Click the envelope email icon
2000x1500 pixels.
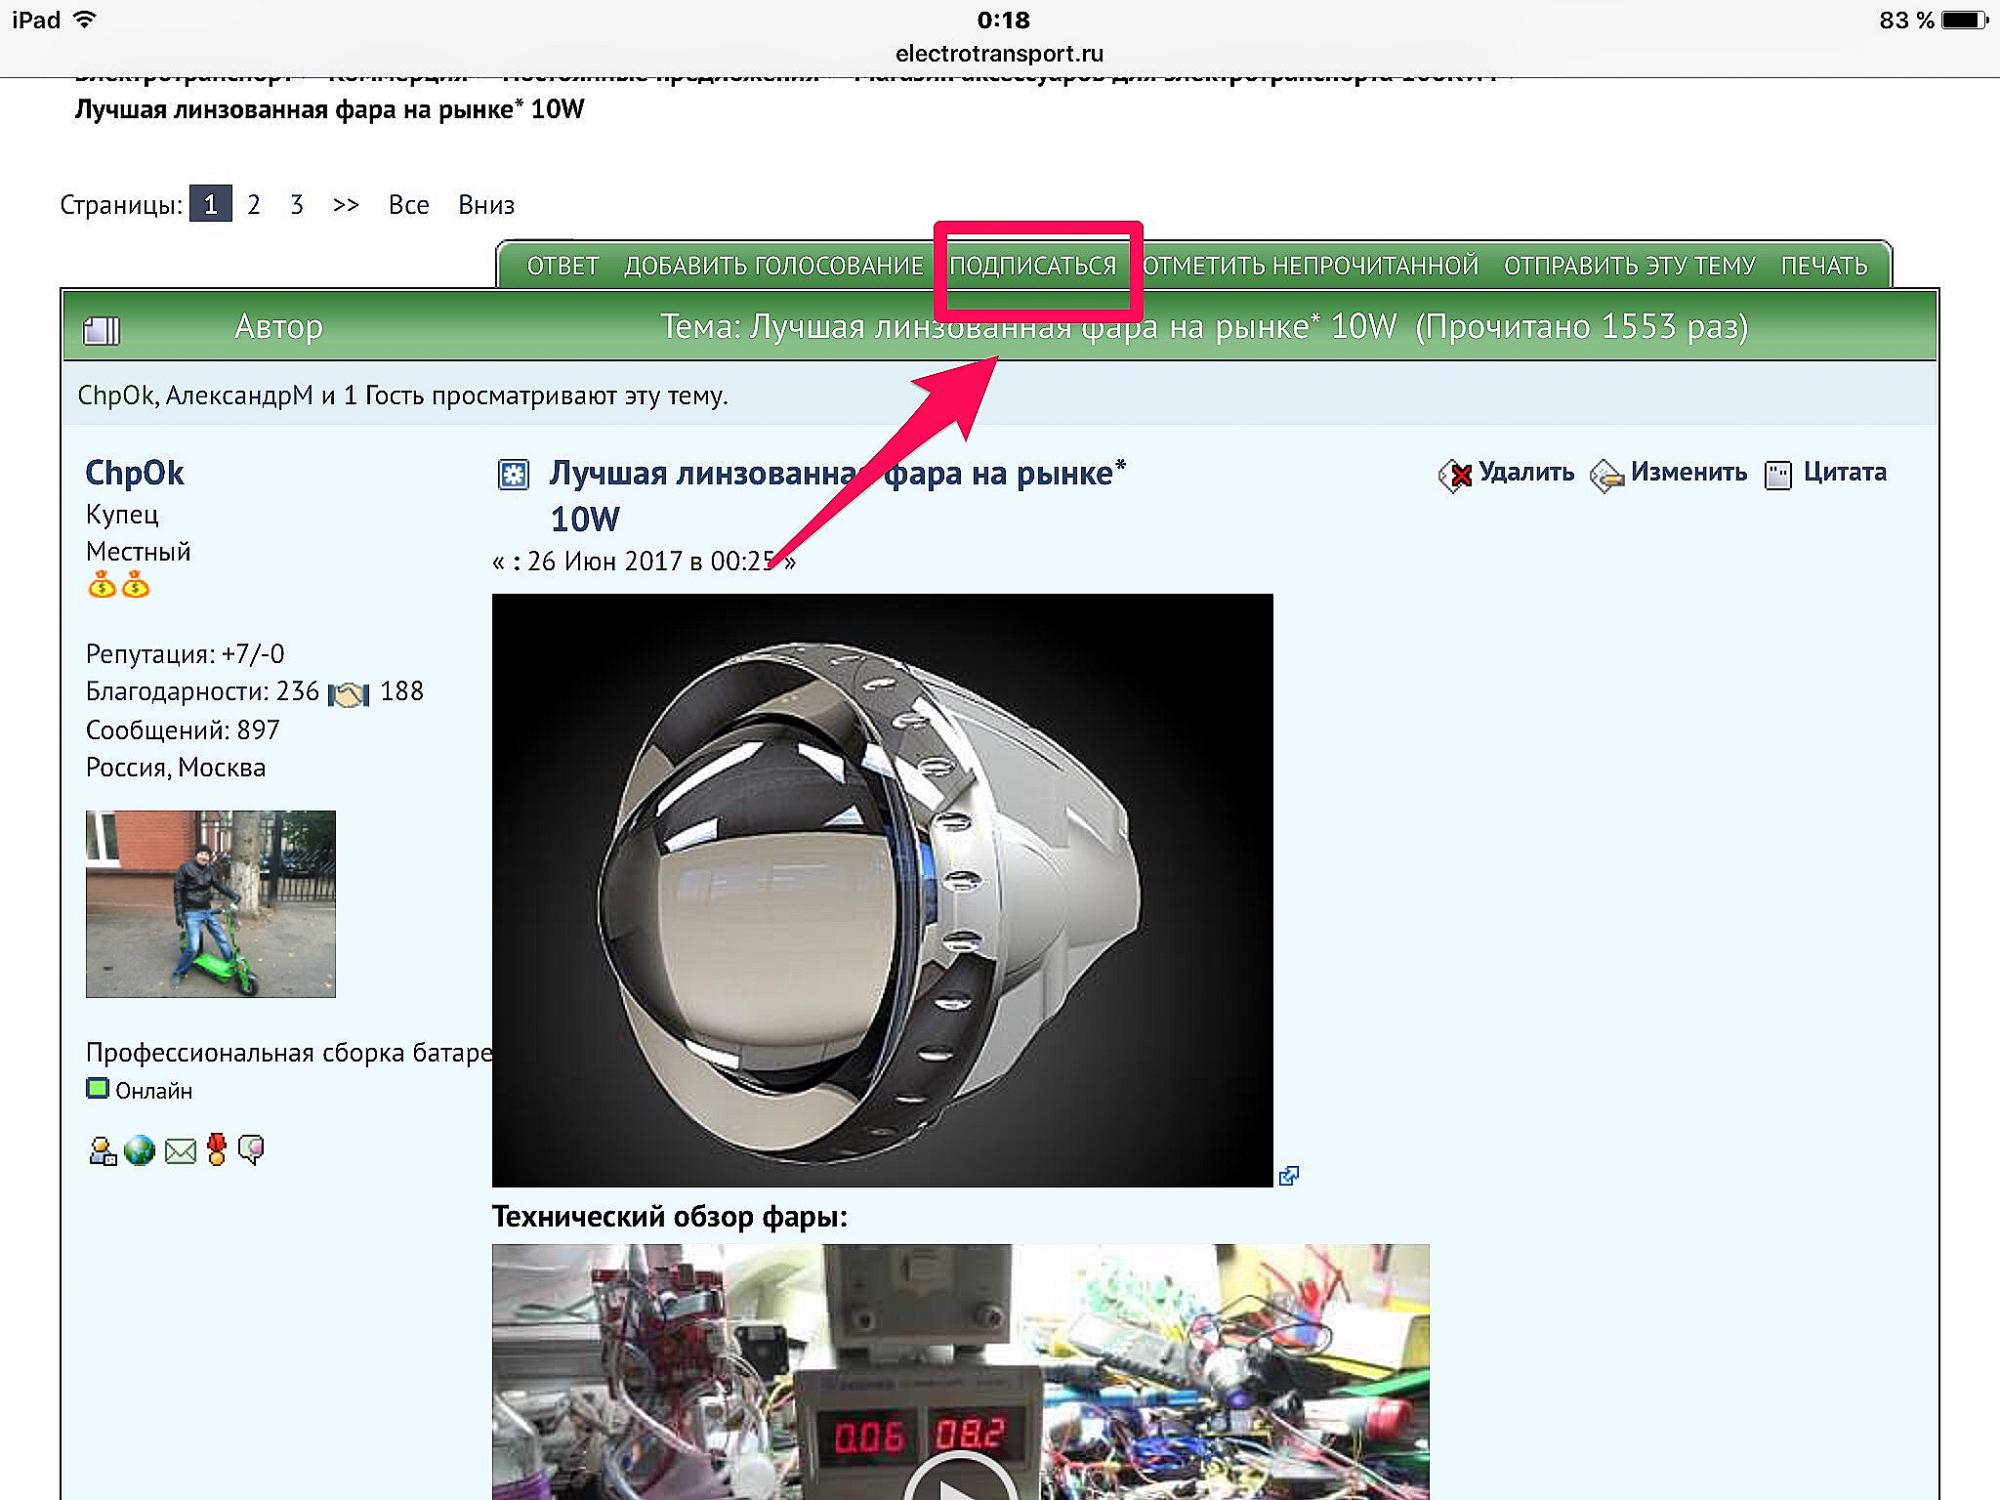[180, 1152]
